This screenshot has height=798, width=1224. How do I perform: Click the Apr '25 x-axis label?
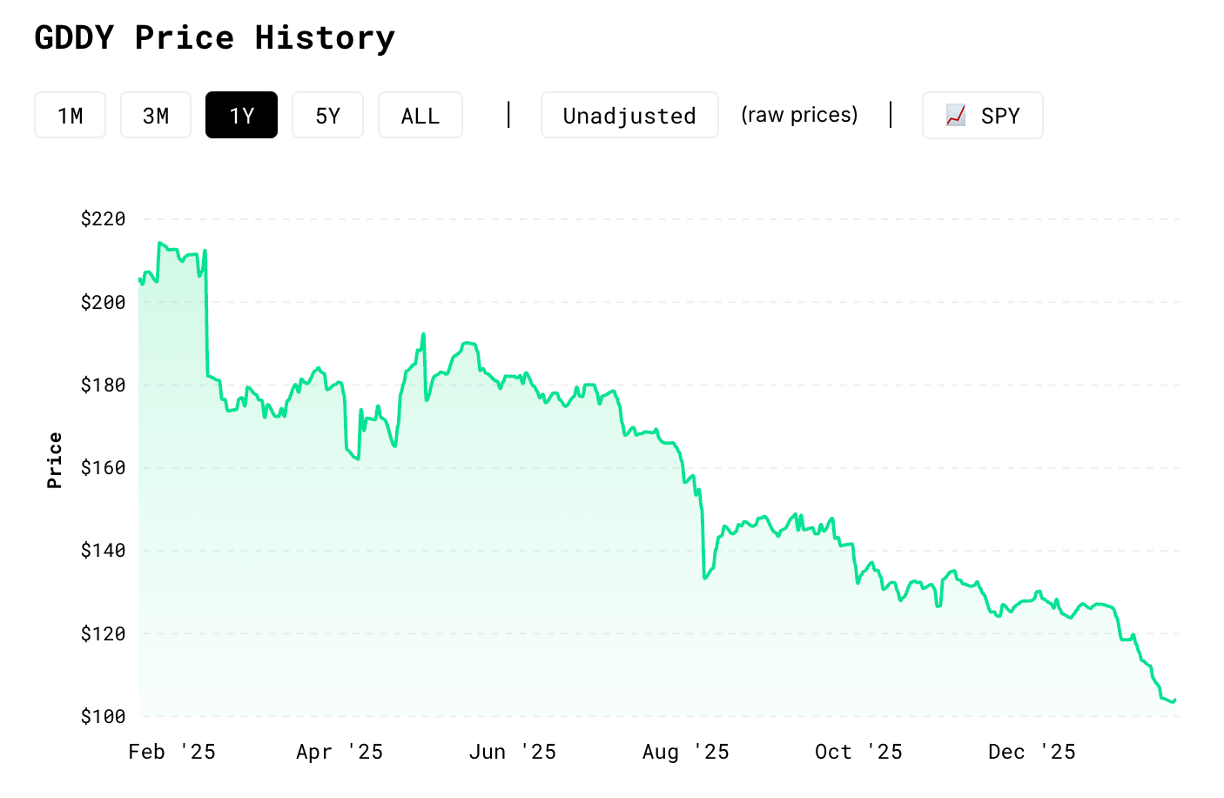click(340, 752)
